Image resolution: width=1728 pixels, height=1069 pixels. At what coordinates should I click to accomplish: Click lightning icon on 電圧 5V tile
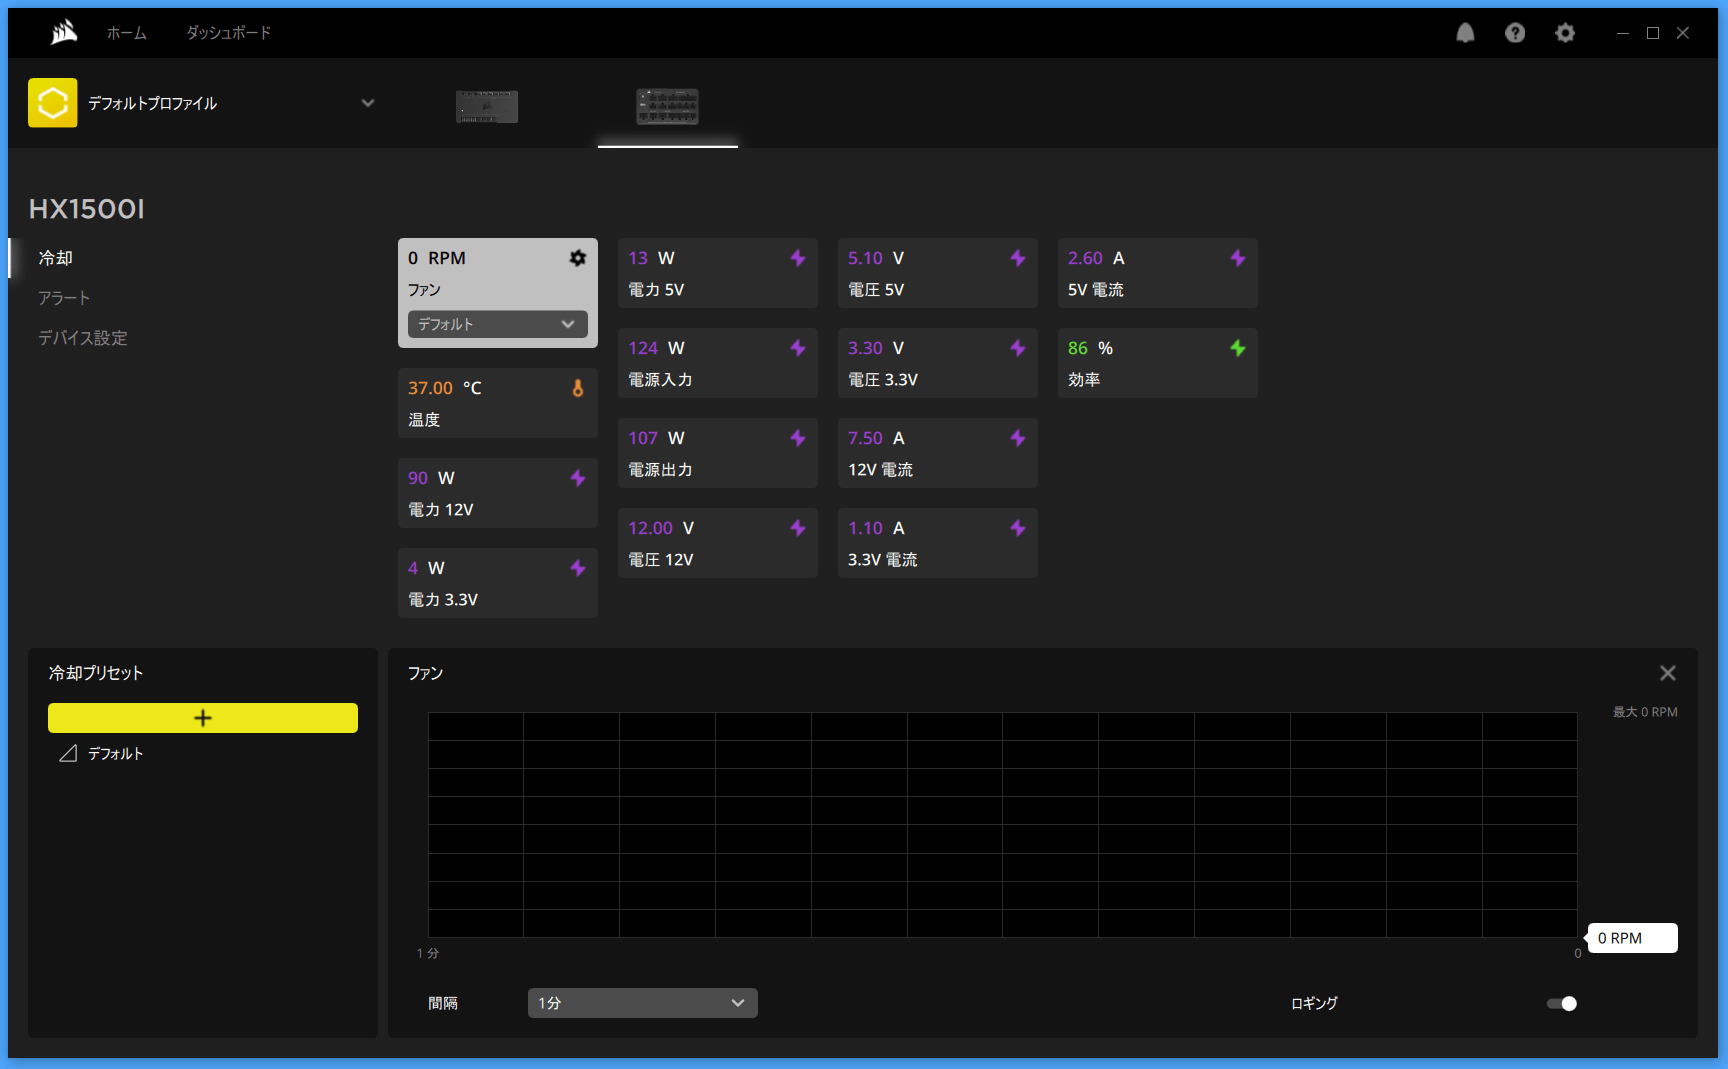point(1018,258)
